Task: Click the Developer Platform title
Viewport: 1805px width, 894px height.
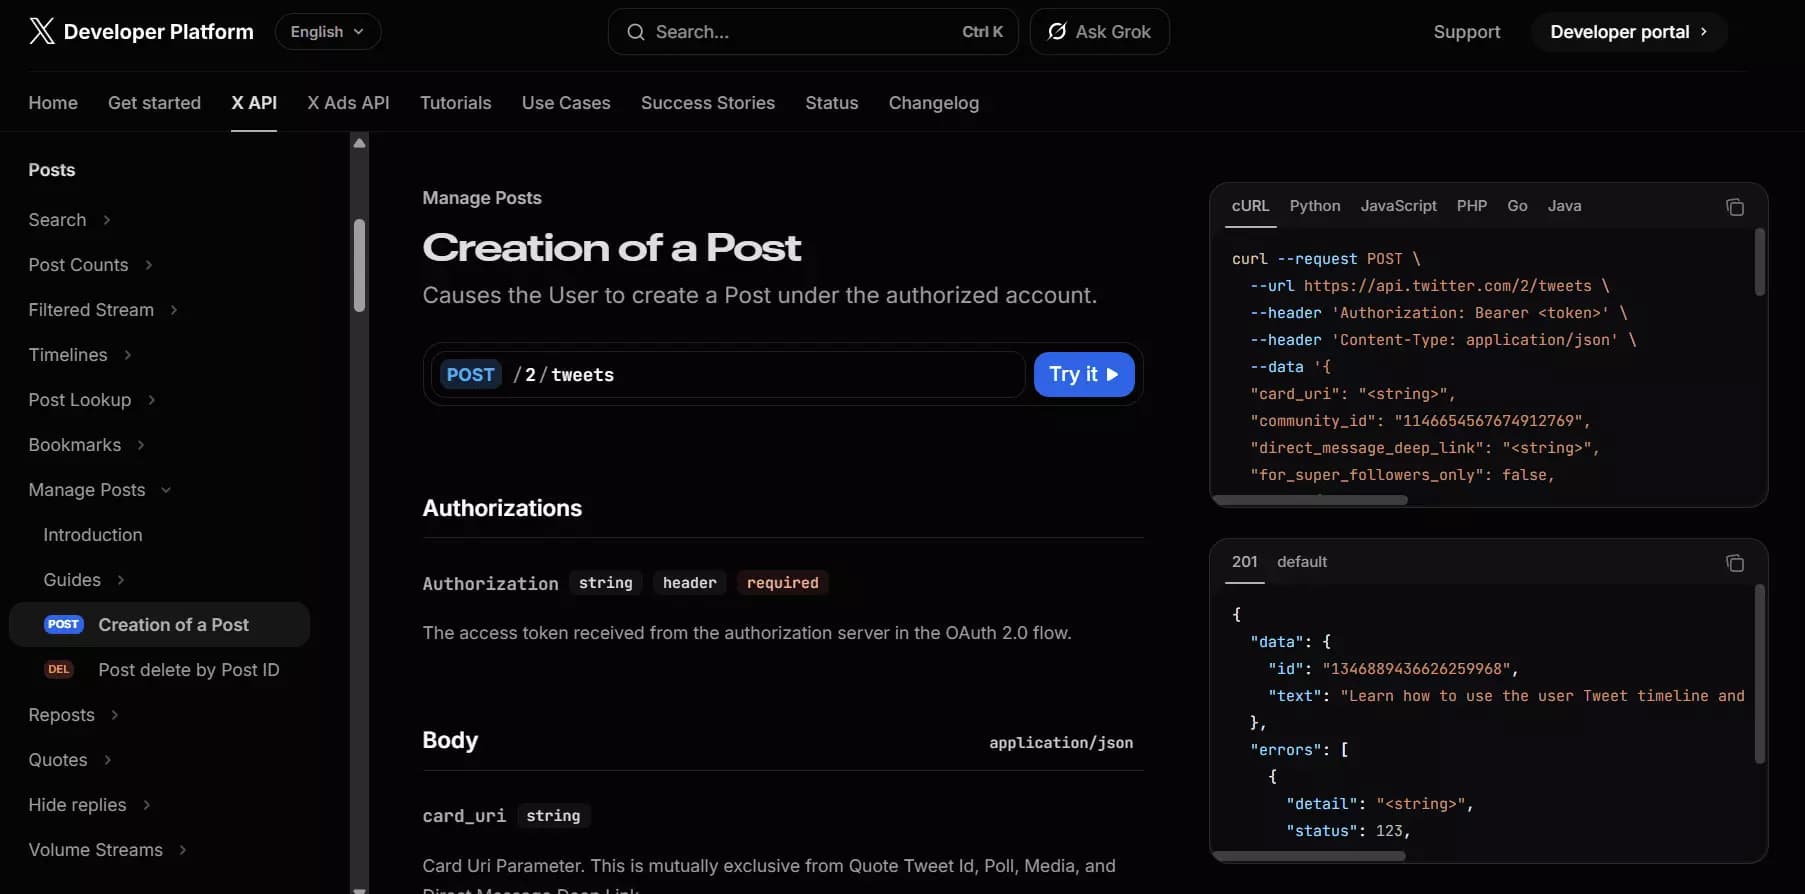Action: [159, 32]
